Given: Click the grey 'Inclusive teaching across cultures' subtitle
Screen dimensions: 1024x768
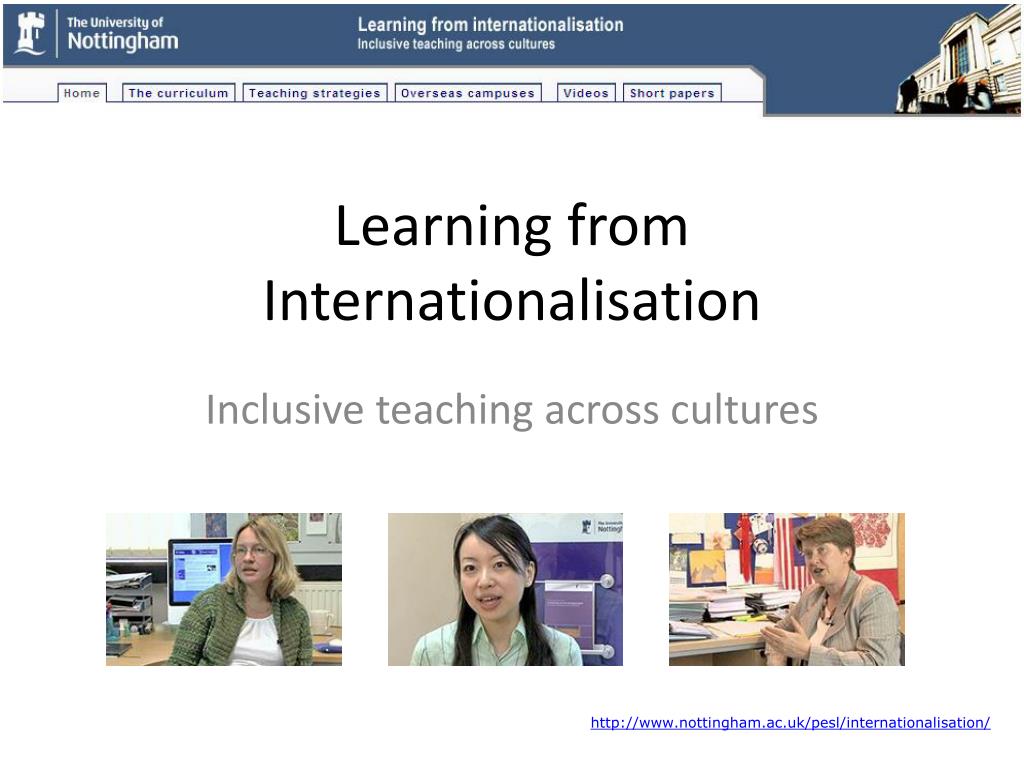Looking at the screenshot, I should click(x=512, y=410).
